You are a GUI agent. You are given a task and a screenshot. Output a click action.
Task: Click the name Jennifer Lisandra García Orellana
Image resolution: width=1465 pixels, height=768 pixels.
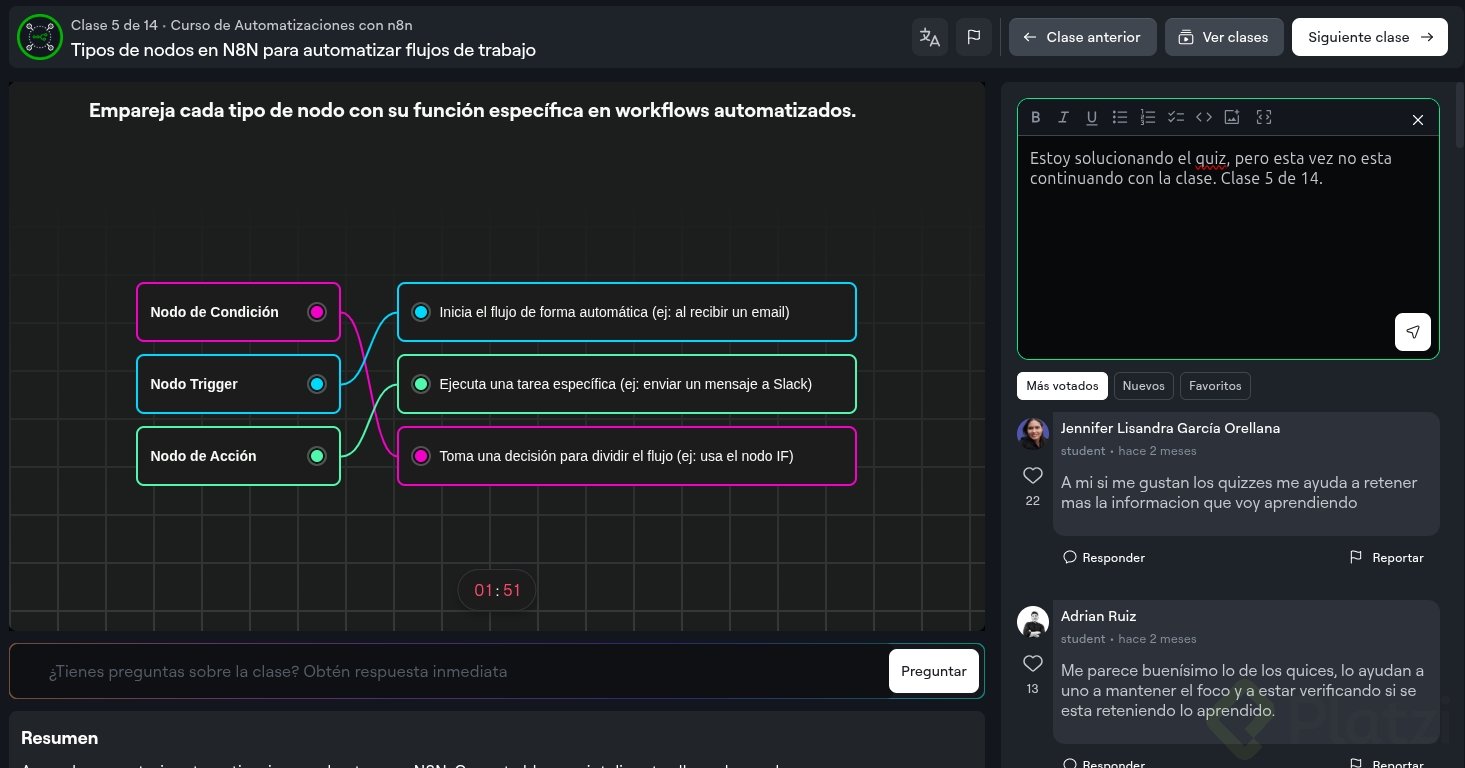point(1170,428)
